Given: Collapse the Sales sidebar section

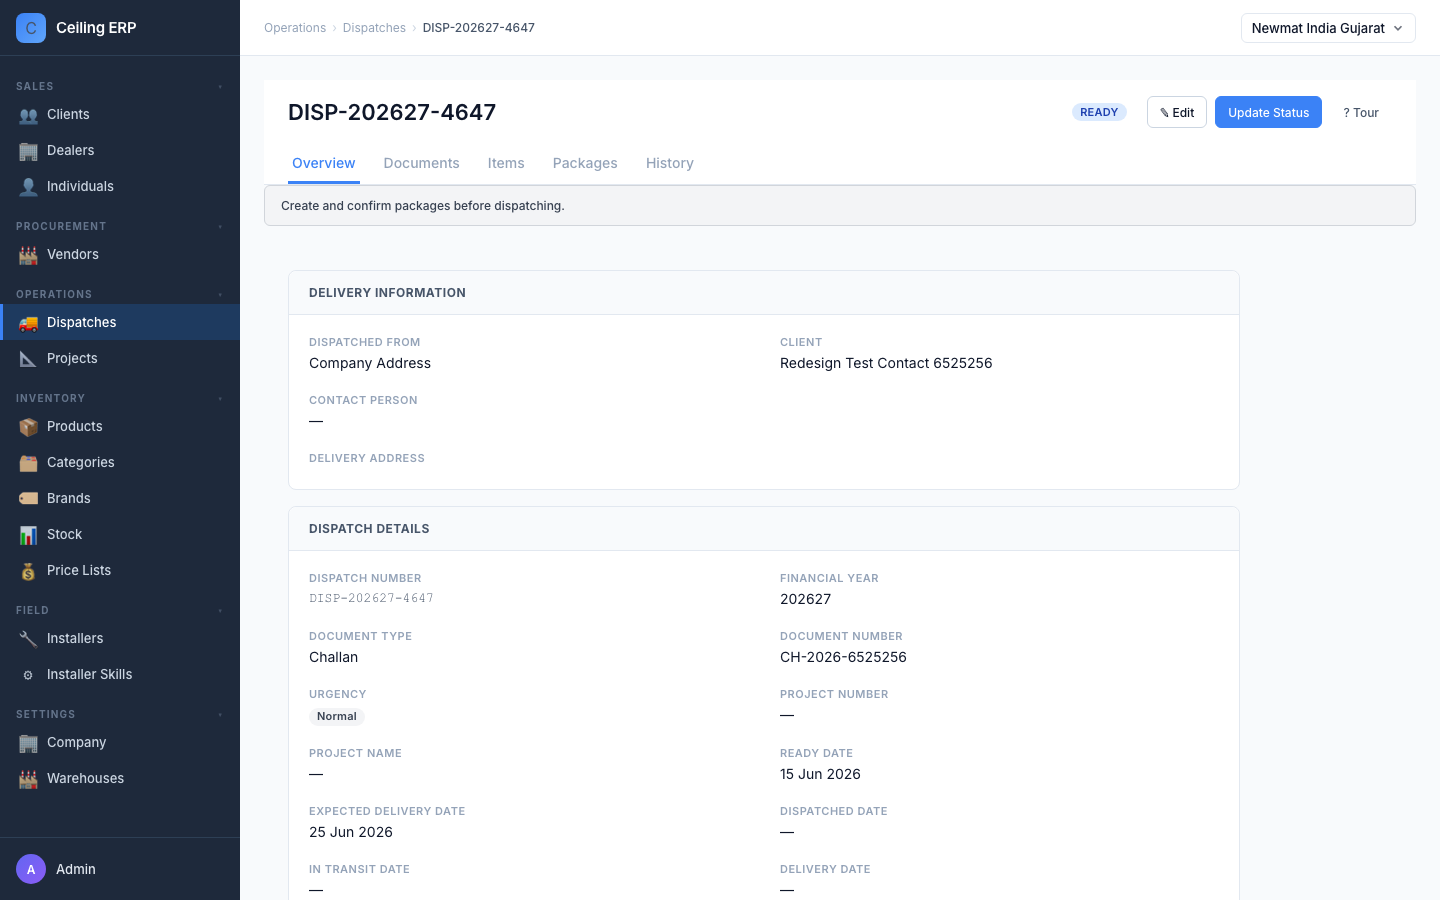Looking at the screenshot, I should (x=220, y=87).
